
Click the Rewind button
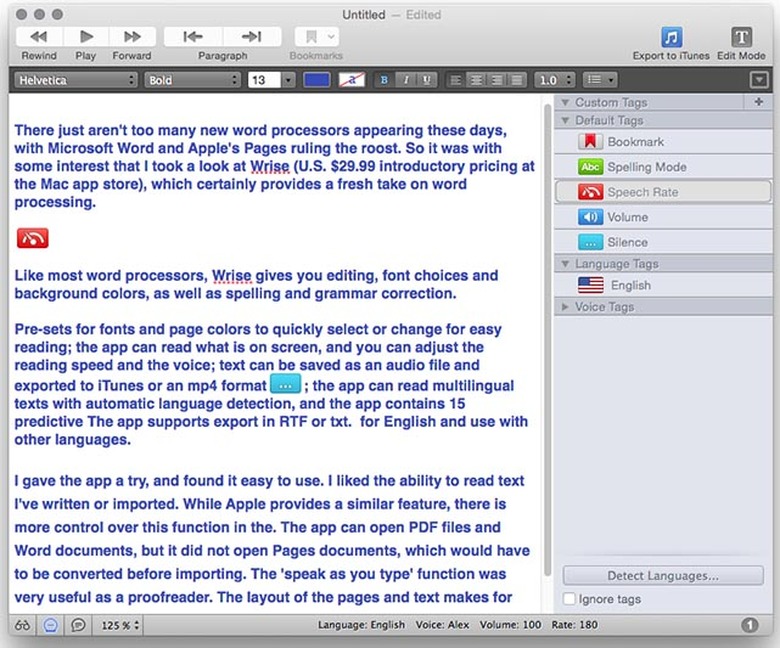coord(38,37)
